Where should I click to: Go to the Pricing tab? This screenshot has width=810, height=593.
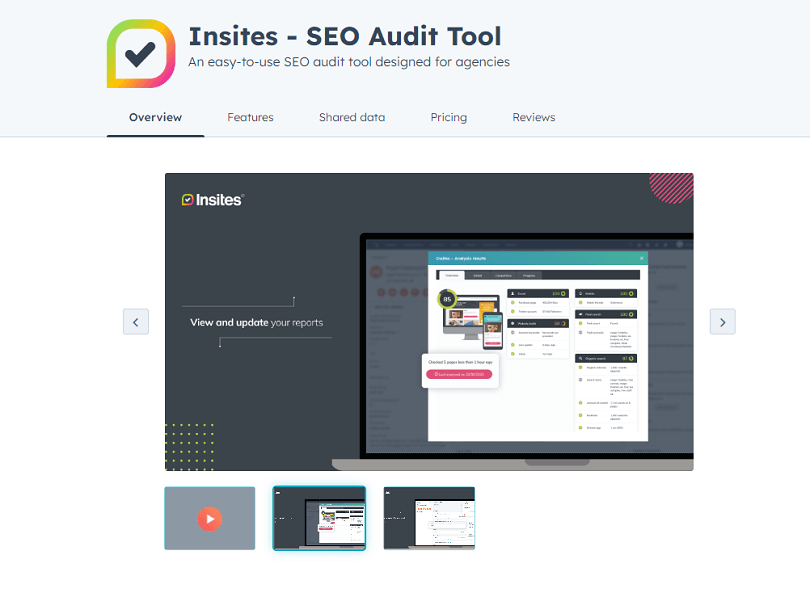[x=448, y=117]
